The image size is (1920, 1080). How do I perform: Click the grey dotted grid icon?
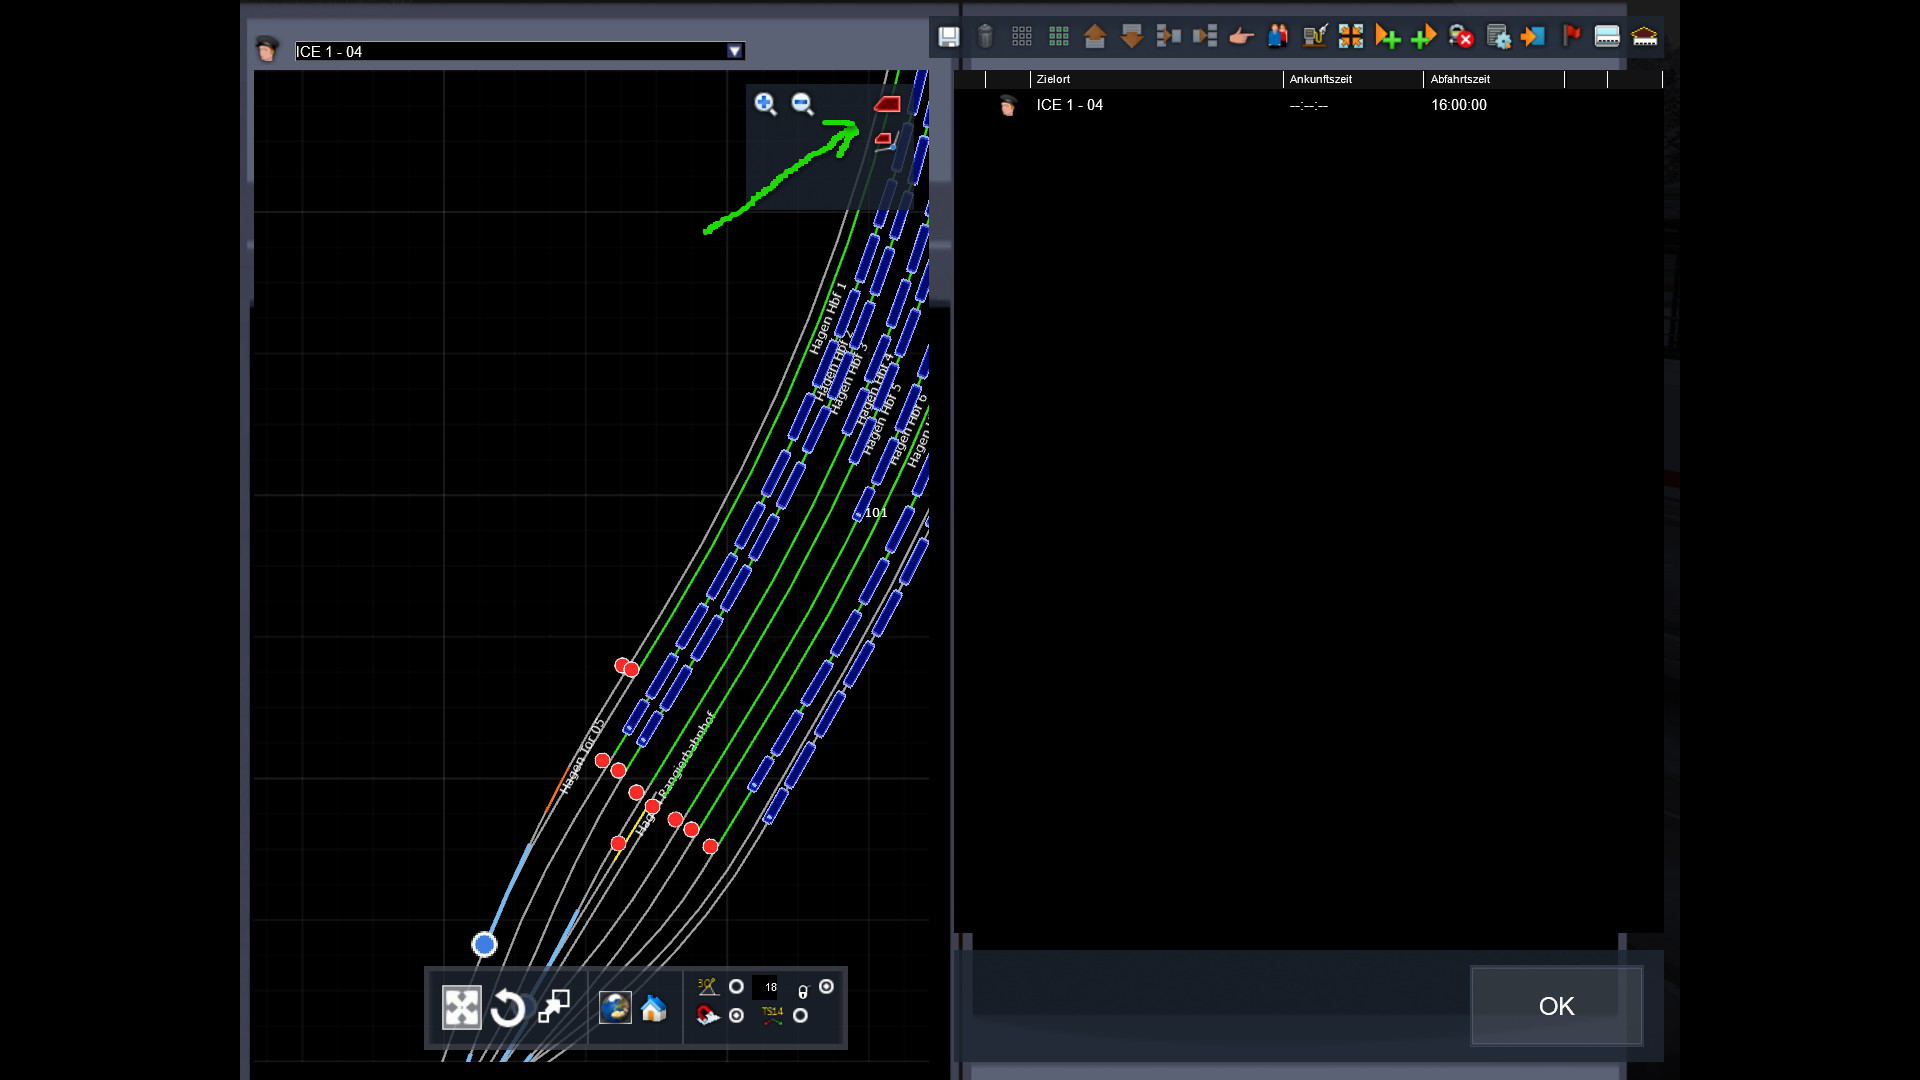(1022, 37)
